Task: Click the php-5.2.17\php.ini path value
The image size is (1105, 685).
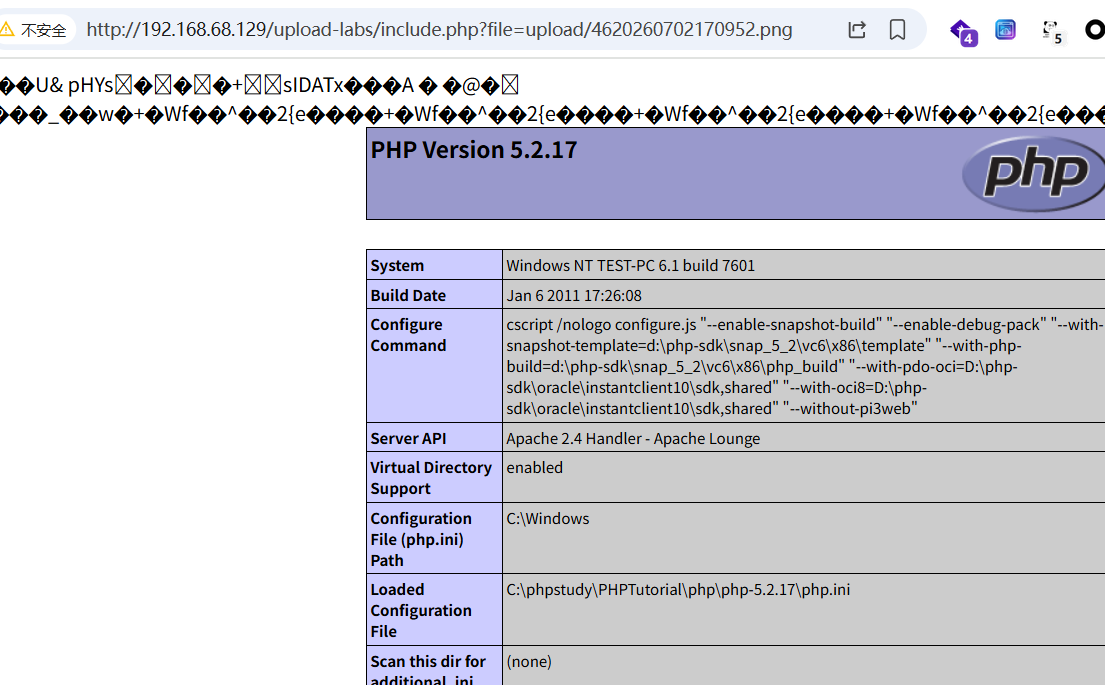Action: (x=678, y=590)
